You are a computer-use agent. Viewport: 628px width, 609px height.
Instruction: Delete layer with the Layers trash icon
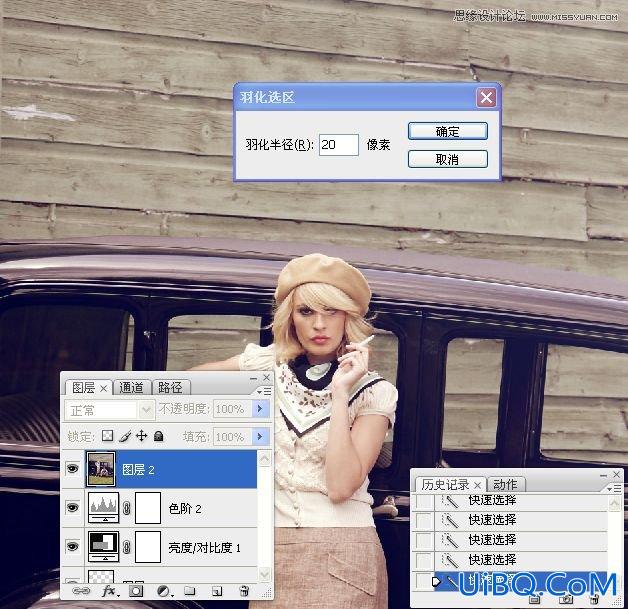click(x=244, y=591)
